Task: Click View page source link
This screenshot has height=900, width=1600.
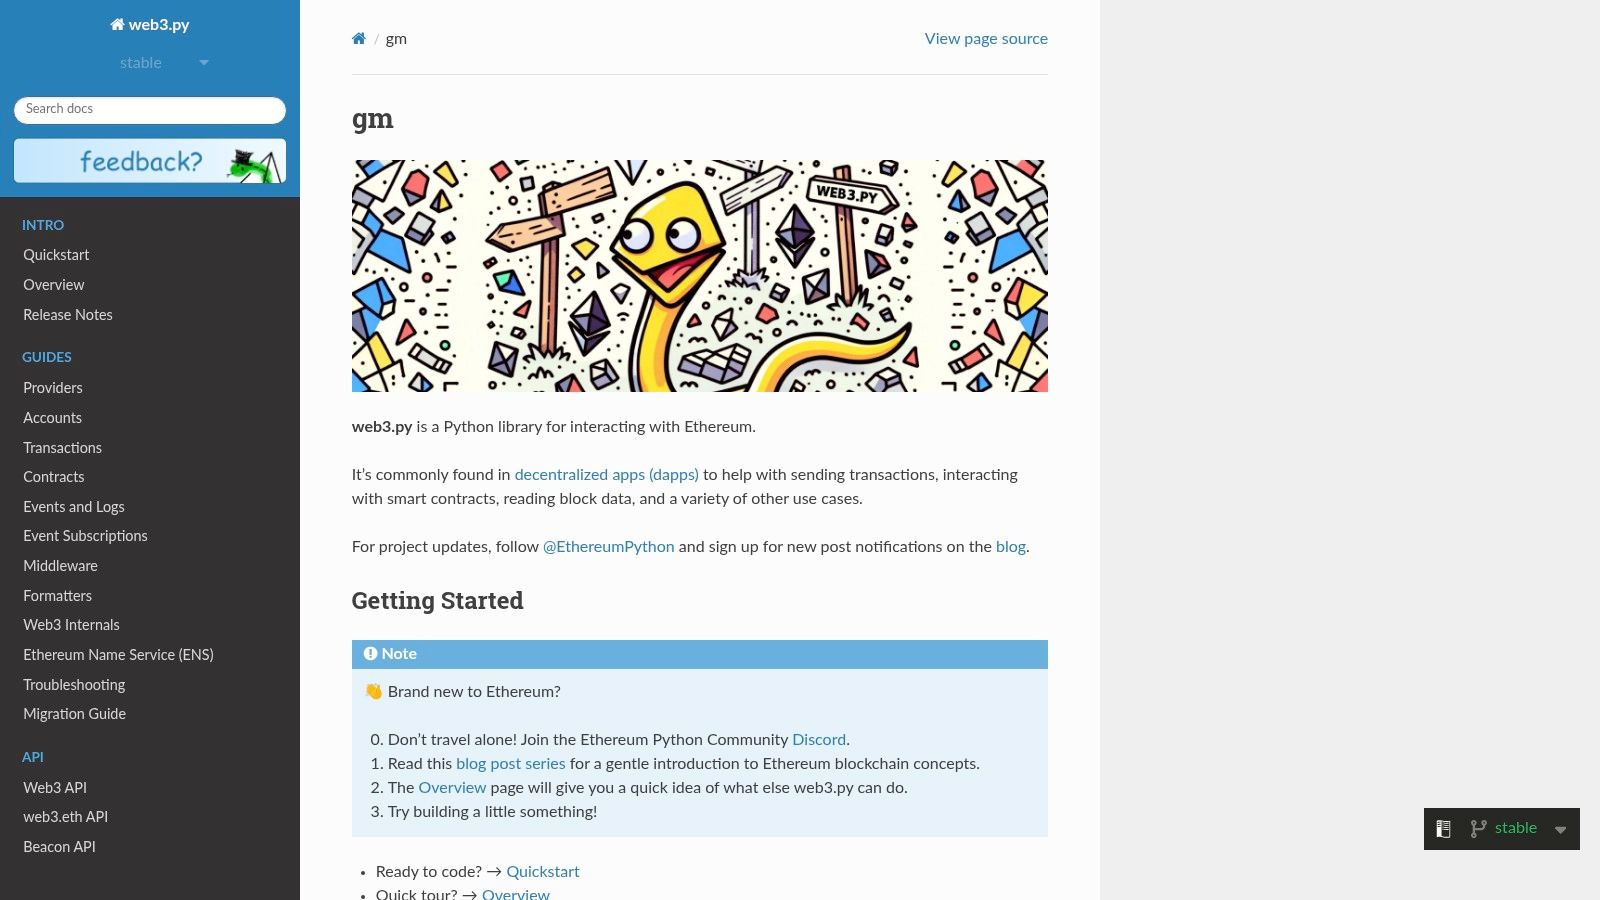Action: click(986, 39)
